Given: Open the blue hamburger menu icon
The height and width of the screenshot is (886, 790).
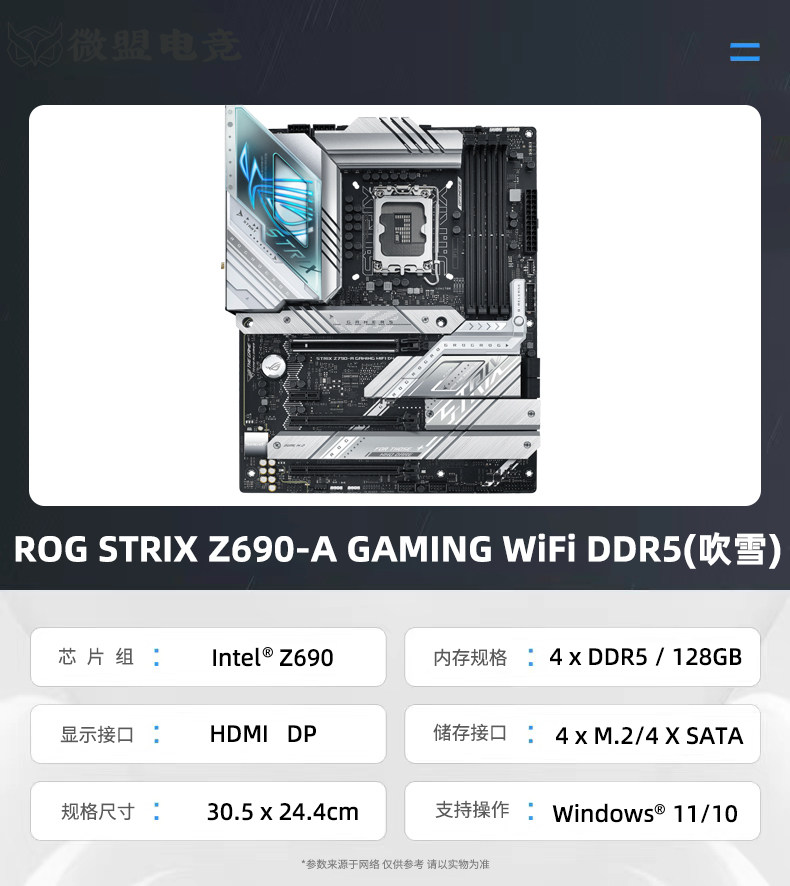Looking at the screenshot, I should click(744, 52).
